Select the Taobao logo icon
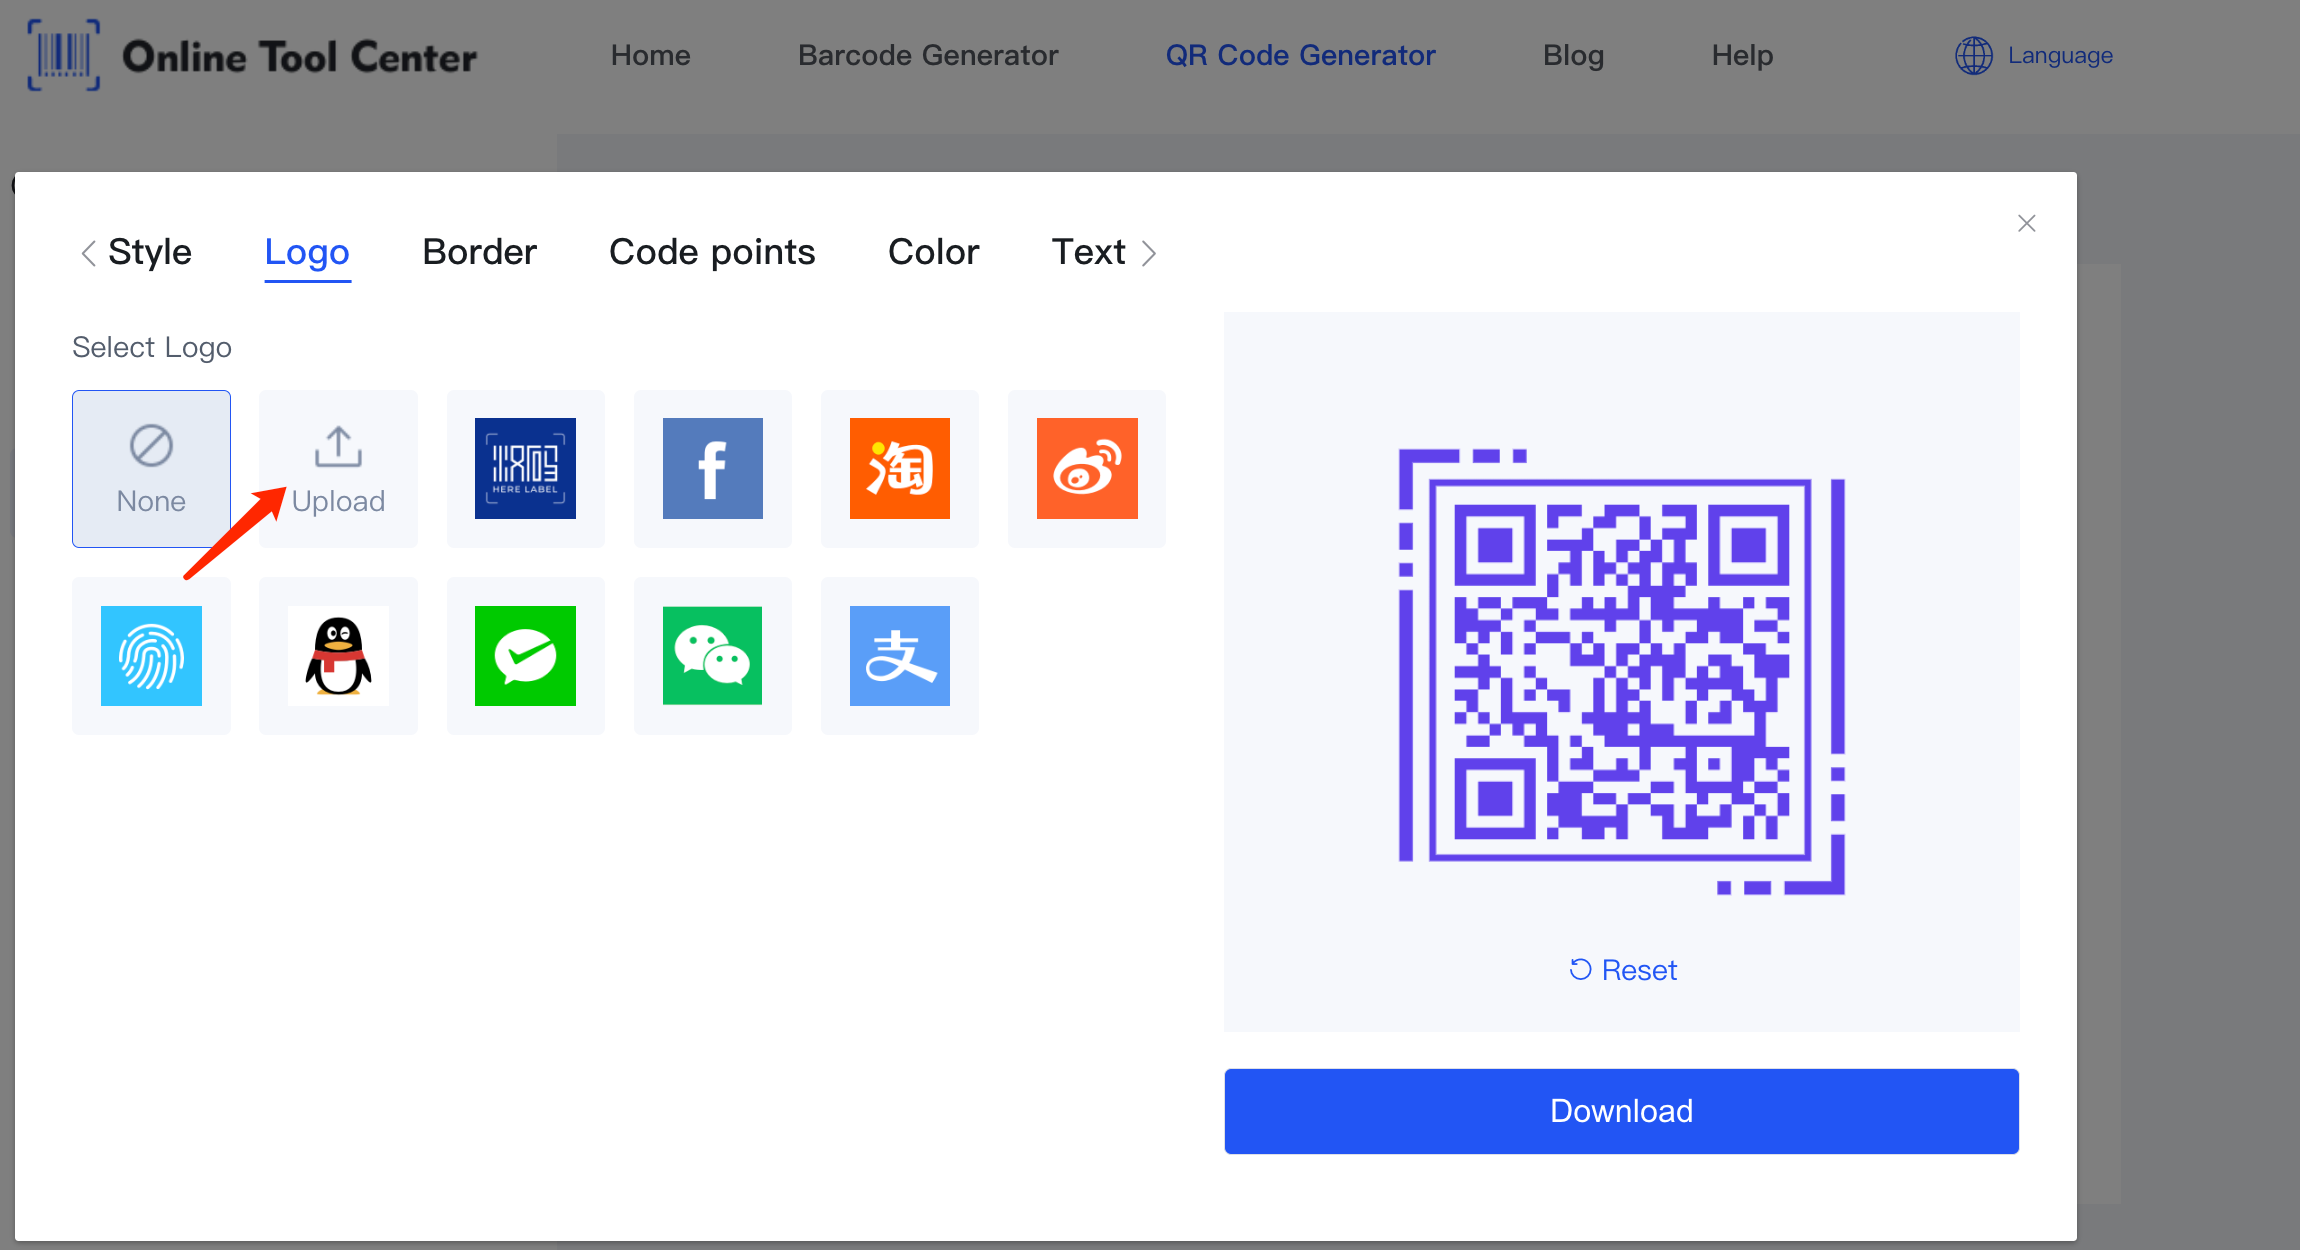This screenshot has height=1250, width=2300. [898, 466]
